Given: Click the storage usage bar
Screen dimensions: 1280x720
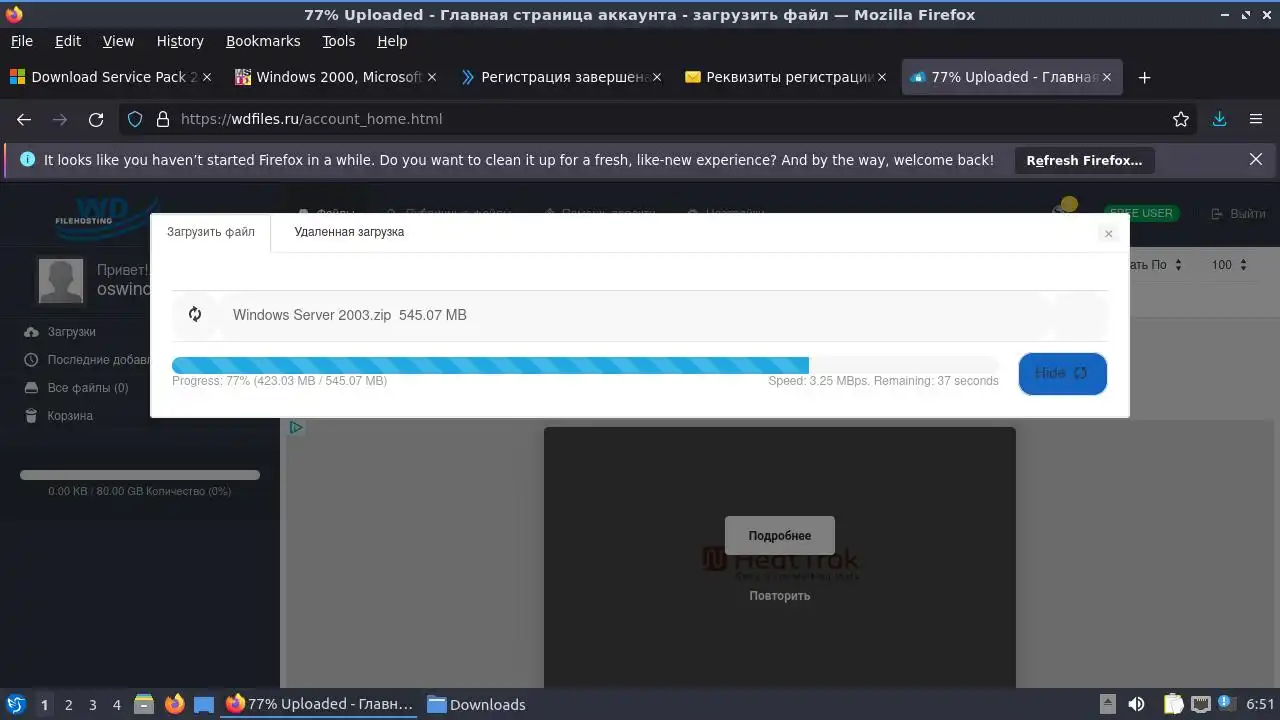Looking at the screenshot, I should (140, 475).
